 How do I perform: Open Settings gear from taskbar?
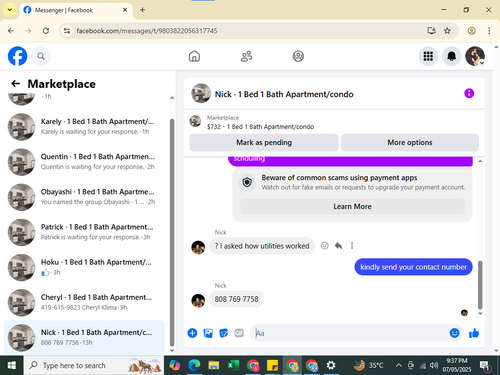point(331,365)
